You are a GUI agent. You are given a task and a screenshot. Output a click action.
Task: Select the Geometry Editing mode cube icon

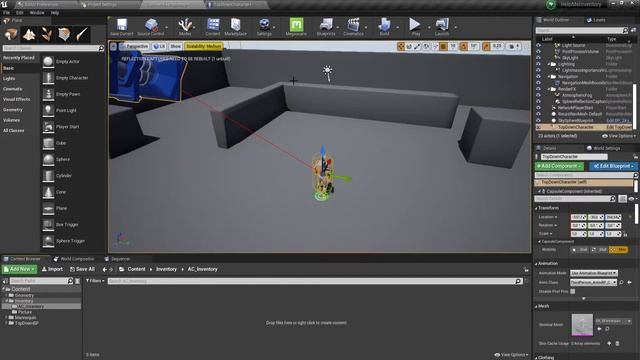(x=64, y=34)
